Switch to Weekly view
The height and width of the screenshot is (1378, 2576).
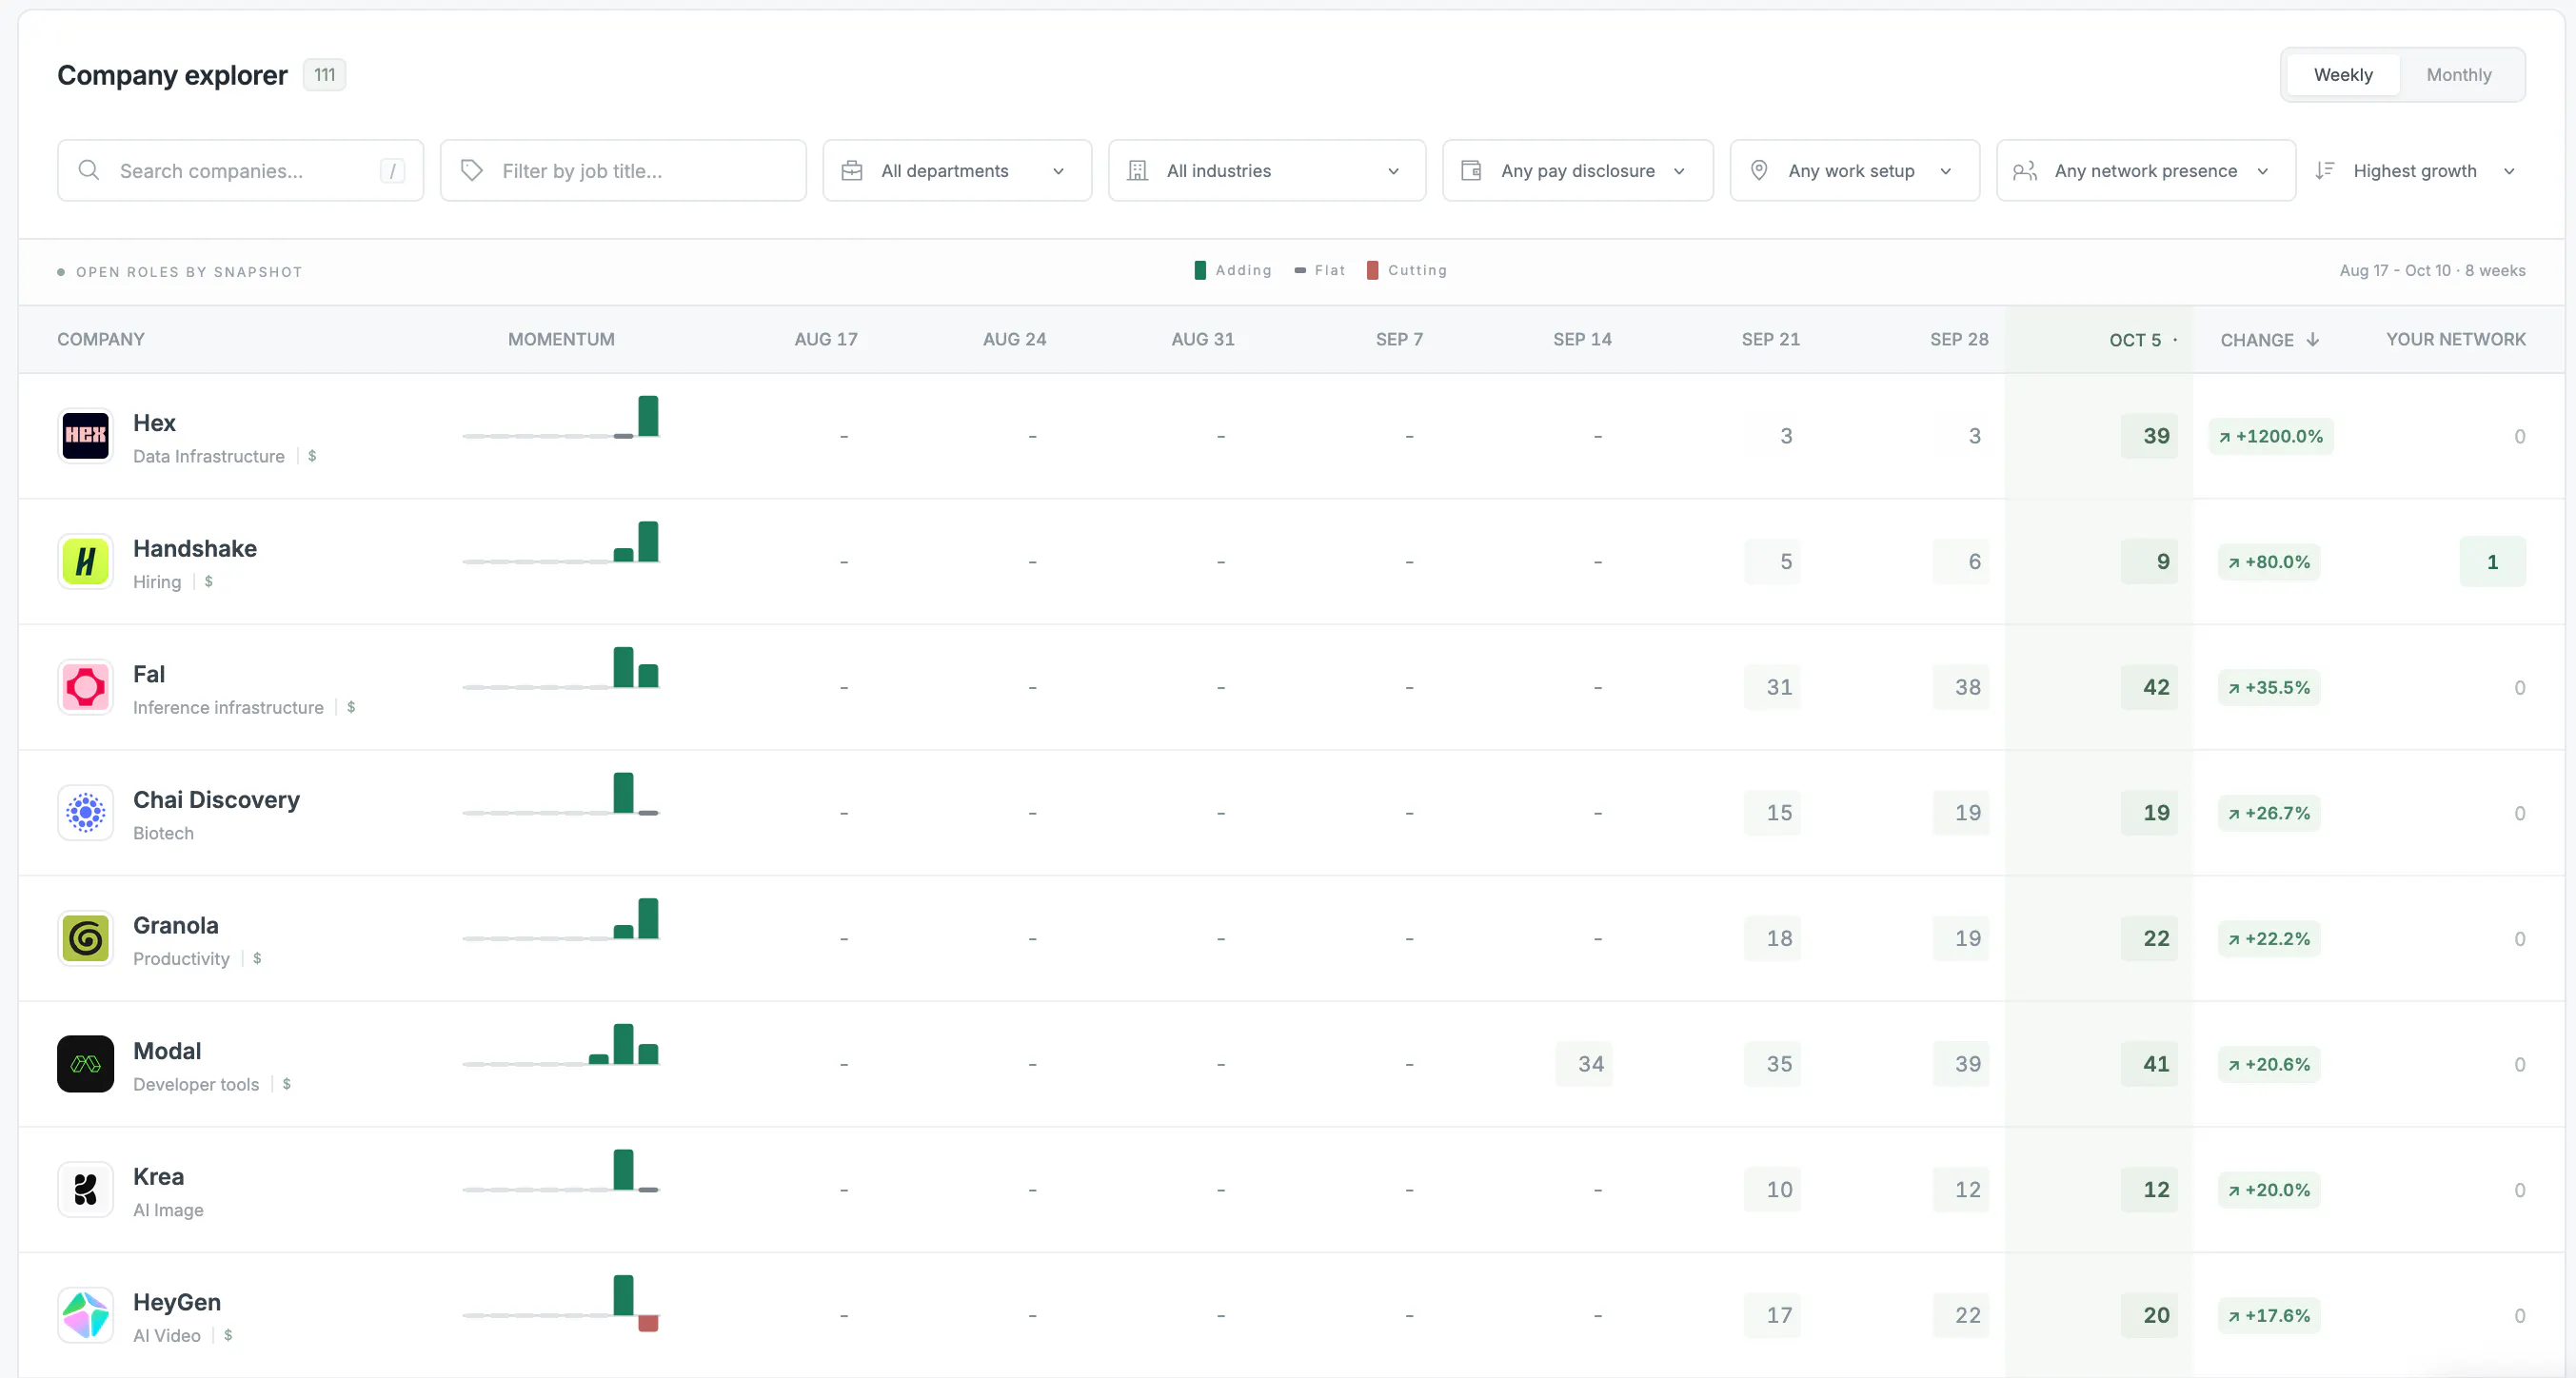click(2342, 75)
